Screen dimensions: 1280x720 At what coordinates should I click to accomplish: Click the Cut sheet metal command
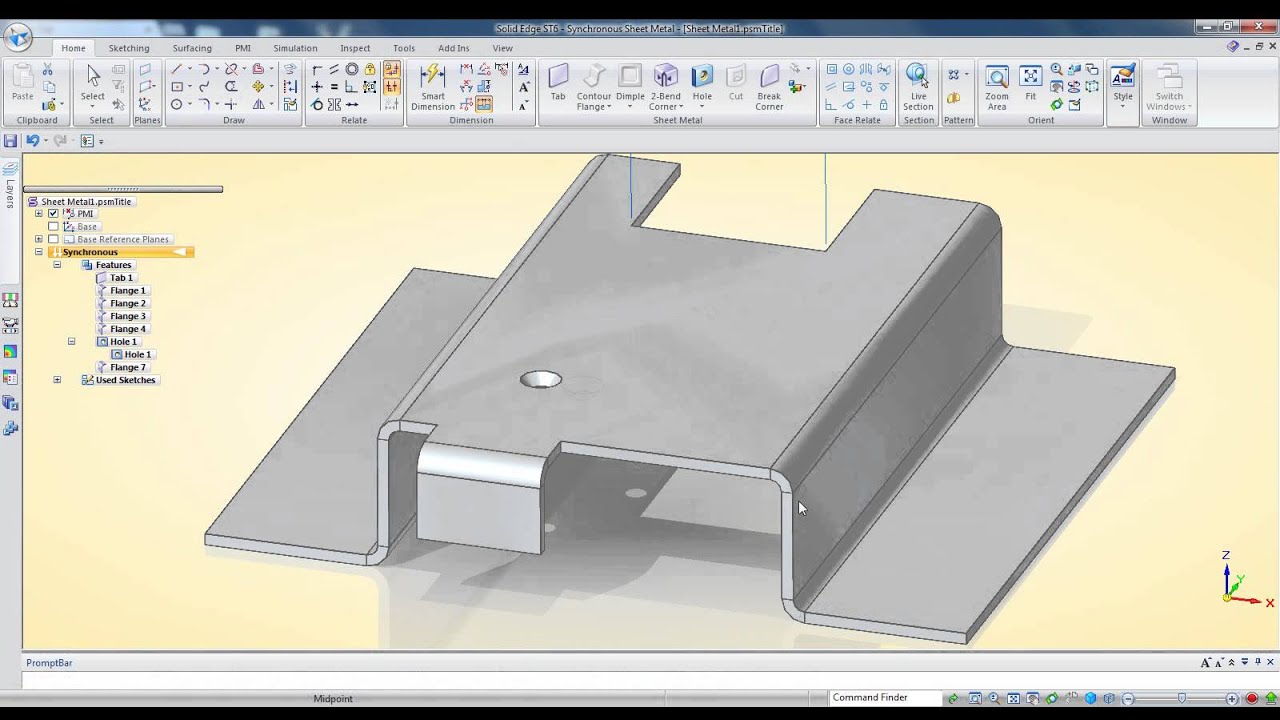click(x=736, y=82)
